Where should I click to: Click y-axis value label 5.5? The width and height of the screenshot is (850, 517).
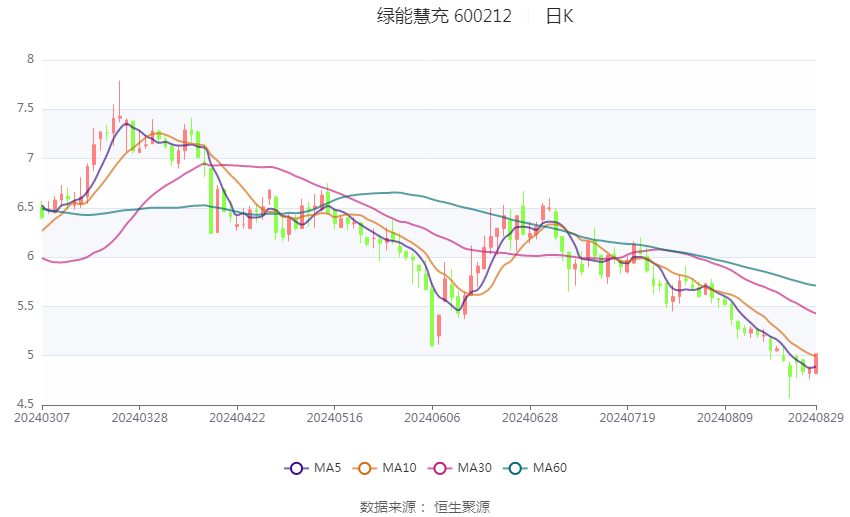pos(25,306)
